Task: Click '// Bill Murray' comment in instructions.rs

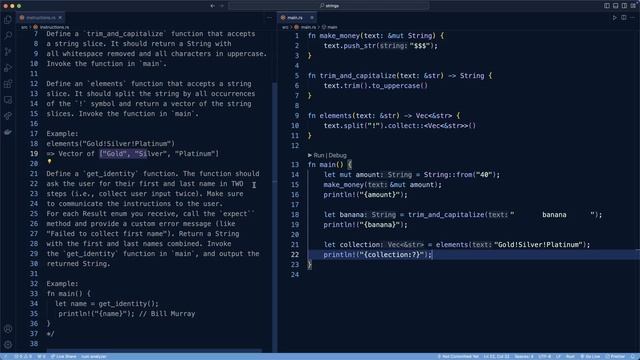Action: point(167,314)
